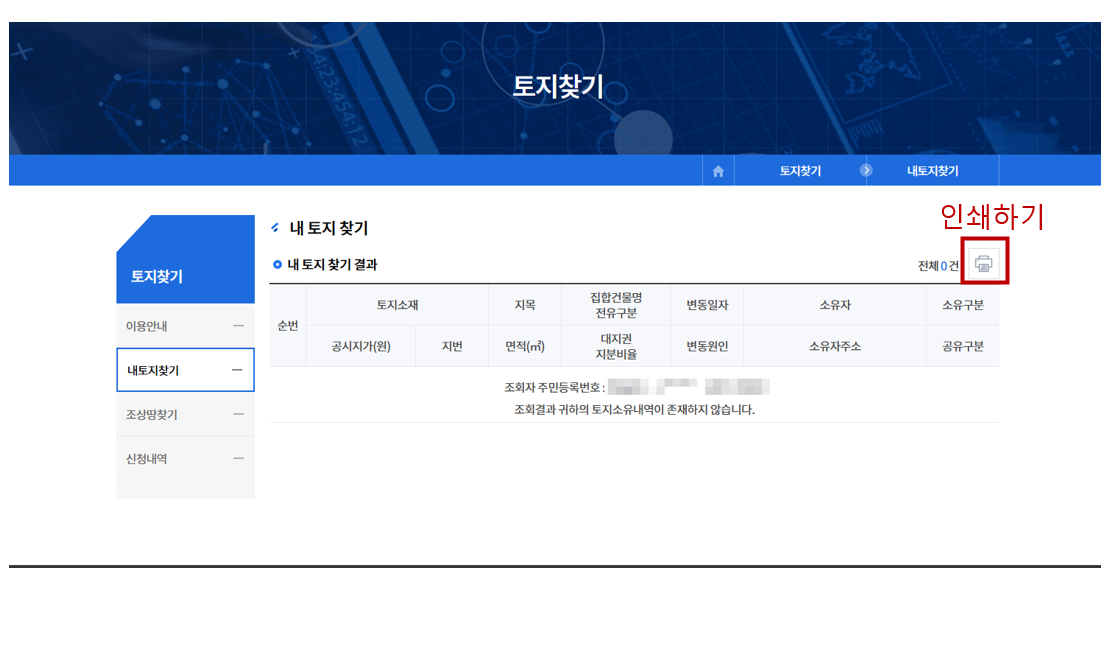Select 내토지찾기 in the left sidebar
1117x646 pixels.
click(x=153, y=370)
